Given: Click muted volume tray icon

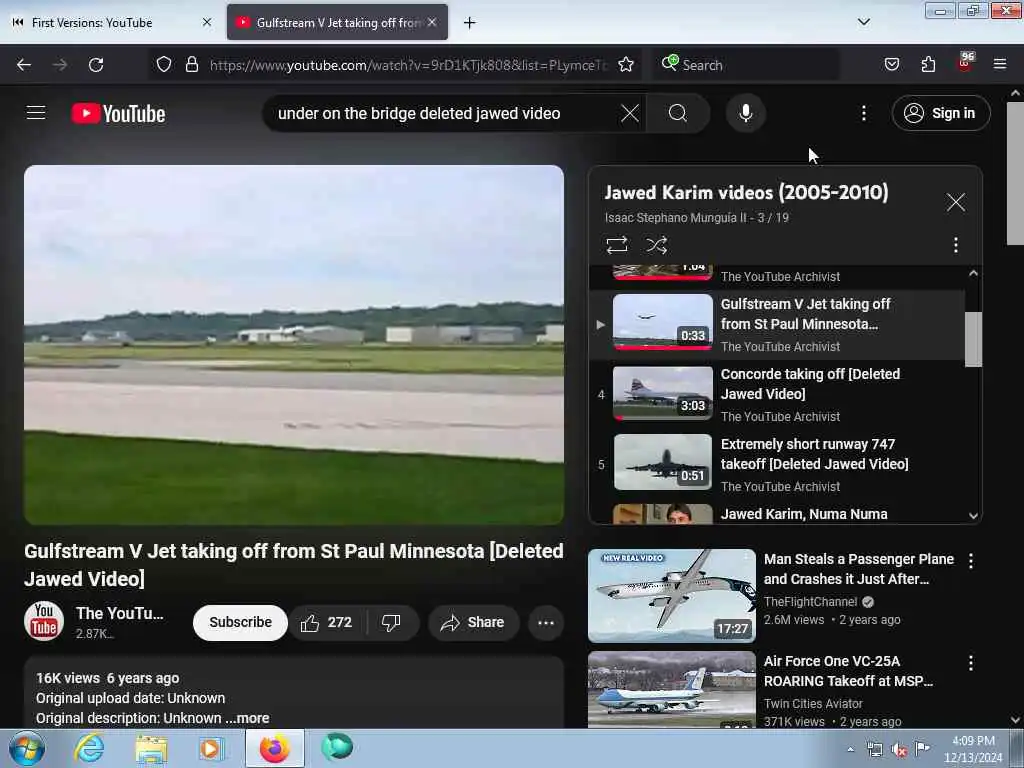Looking at the screenshot, I should [899, 750].
